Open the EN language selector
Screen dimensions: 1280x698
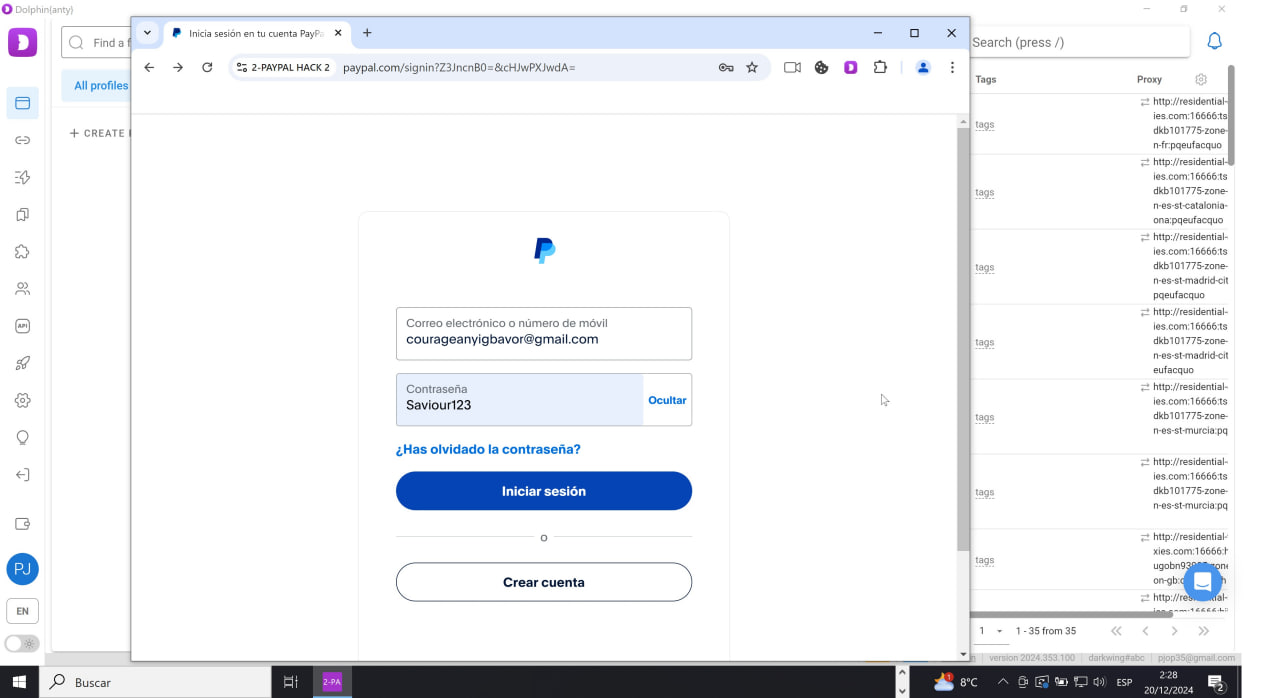(22, 610)
